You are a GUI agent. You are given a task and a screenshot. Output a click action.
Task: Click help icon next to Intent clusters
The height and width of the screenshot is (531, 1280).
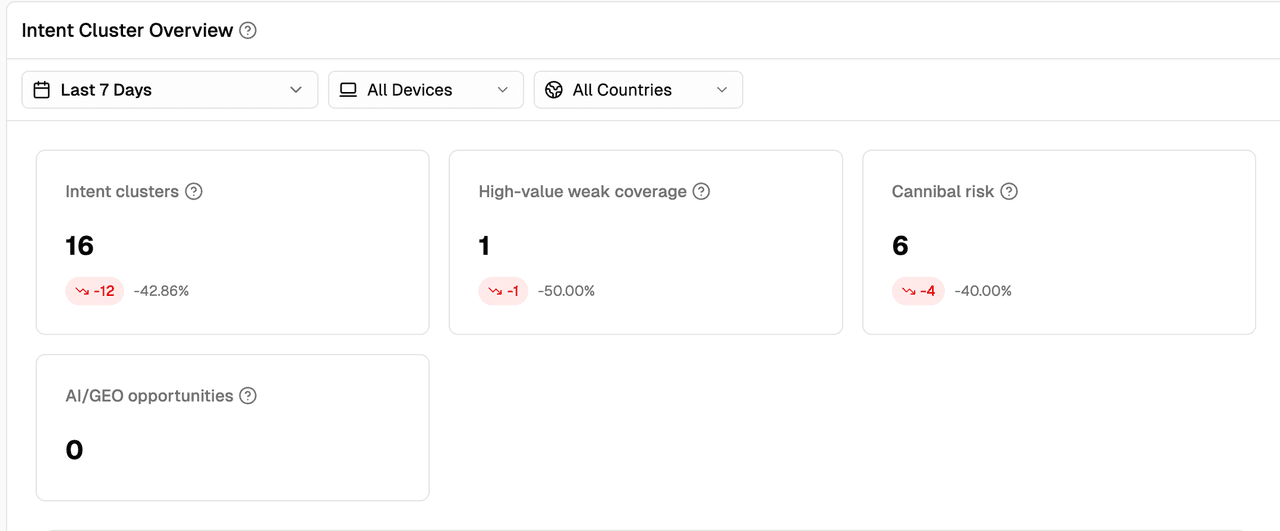(x=194, y=191)
